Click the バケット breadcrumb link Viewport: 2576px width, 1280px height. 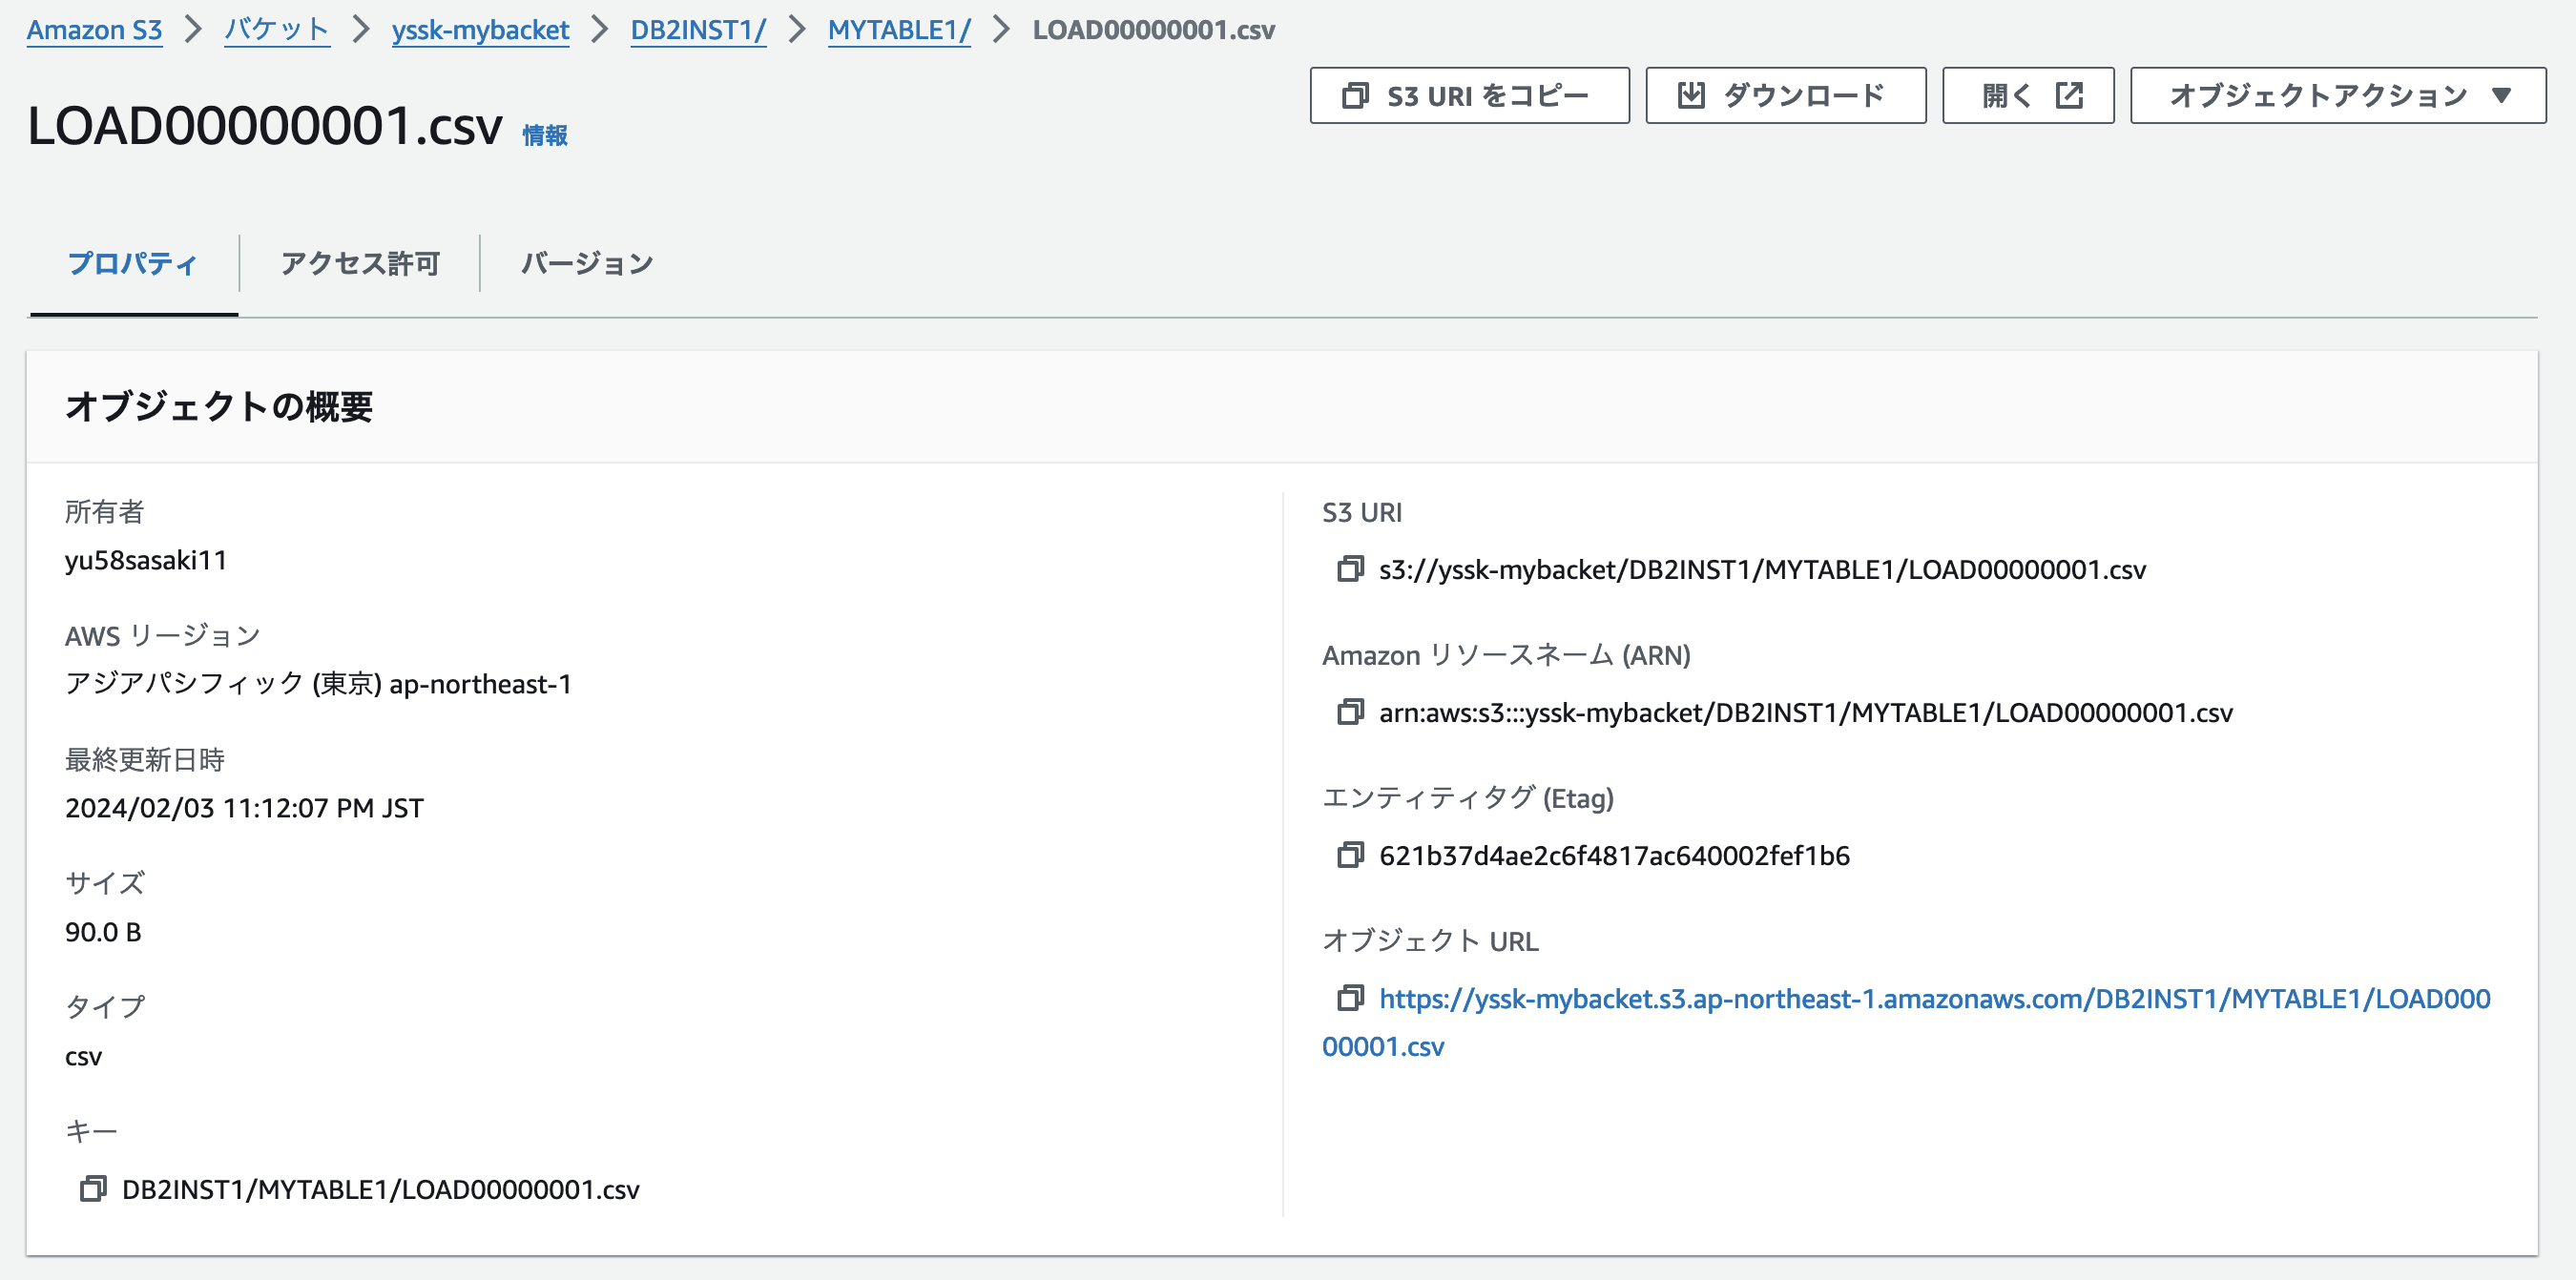tap(276, 30)
